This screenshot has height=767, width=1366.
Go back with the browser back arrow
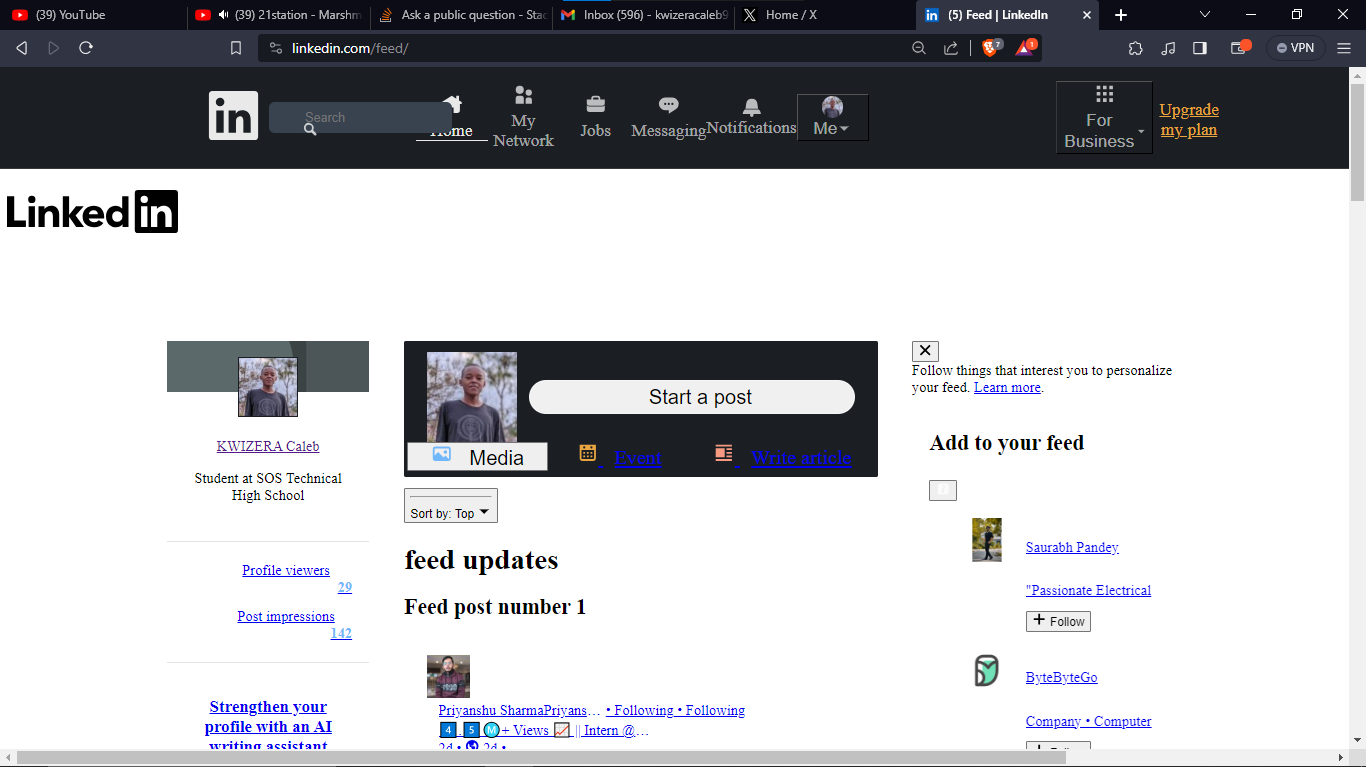(x=21, y=48)
